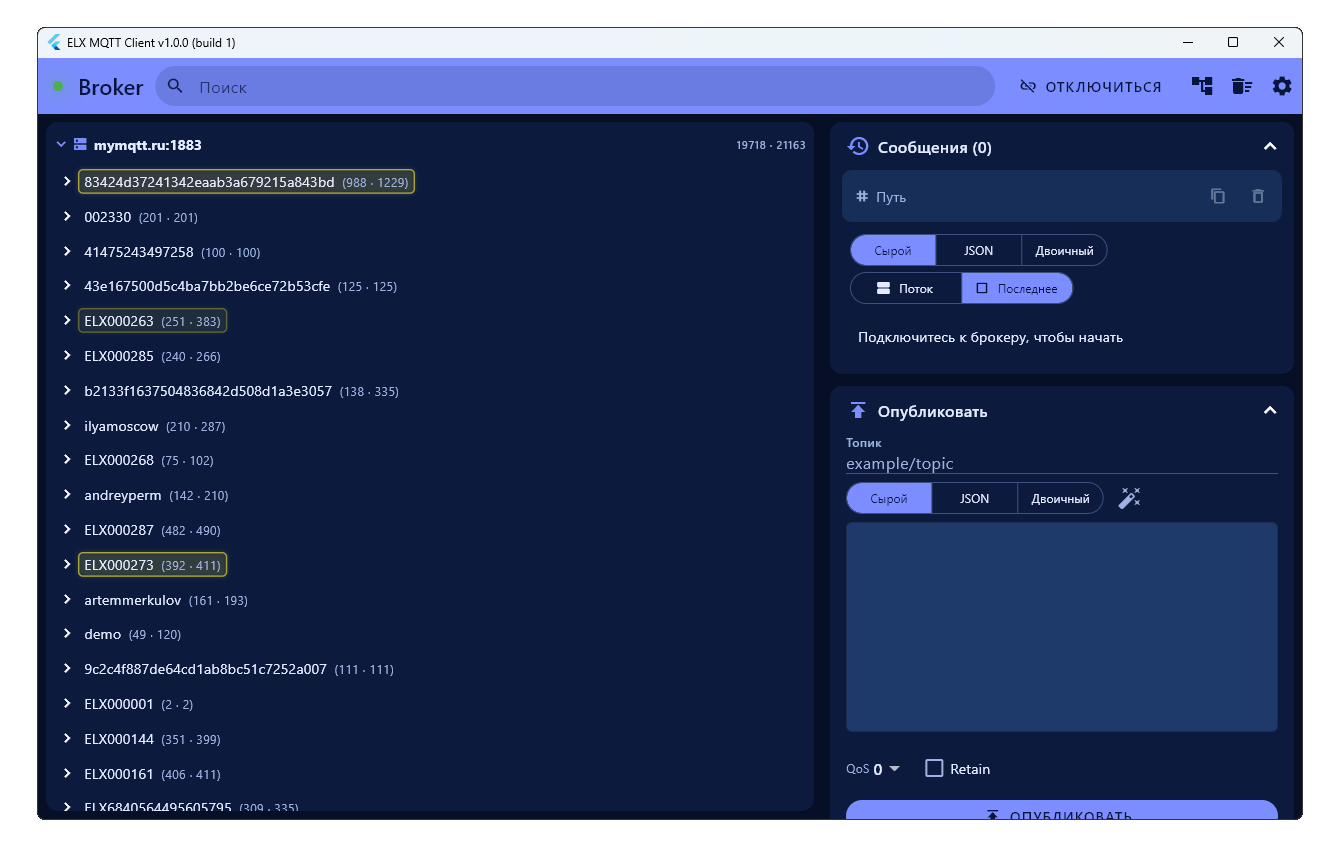The height and width of the screenshot is (852, 1327).
Task: Click the magic wand format icon
Action: pos(1129,498)
